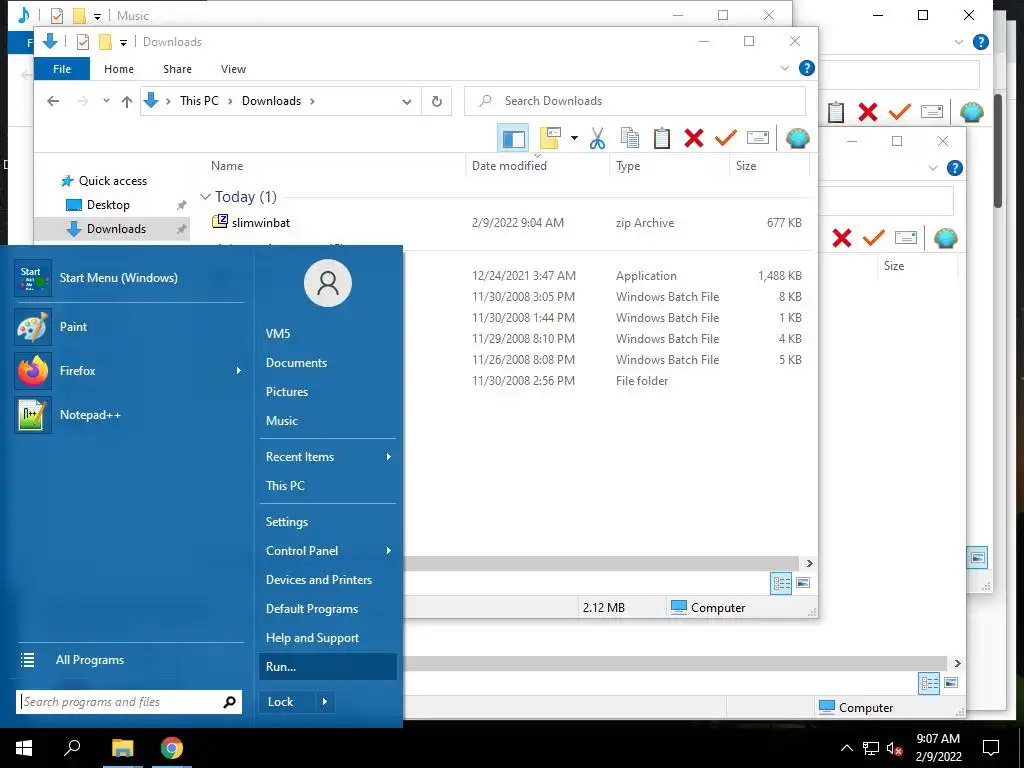Open Classic Explorer settings shell icon in Downloads
The image size is (1024, 768).
pos(797,138)
